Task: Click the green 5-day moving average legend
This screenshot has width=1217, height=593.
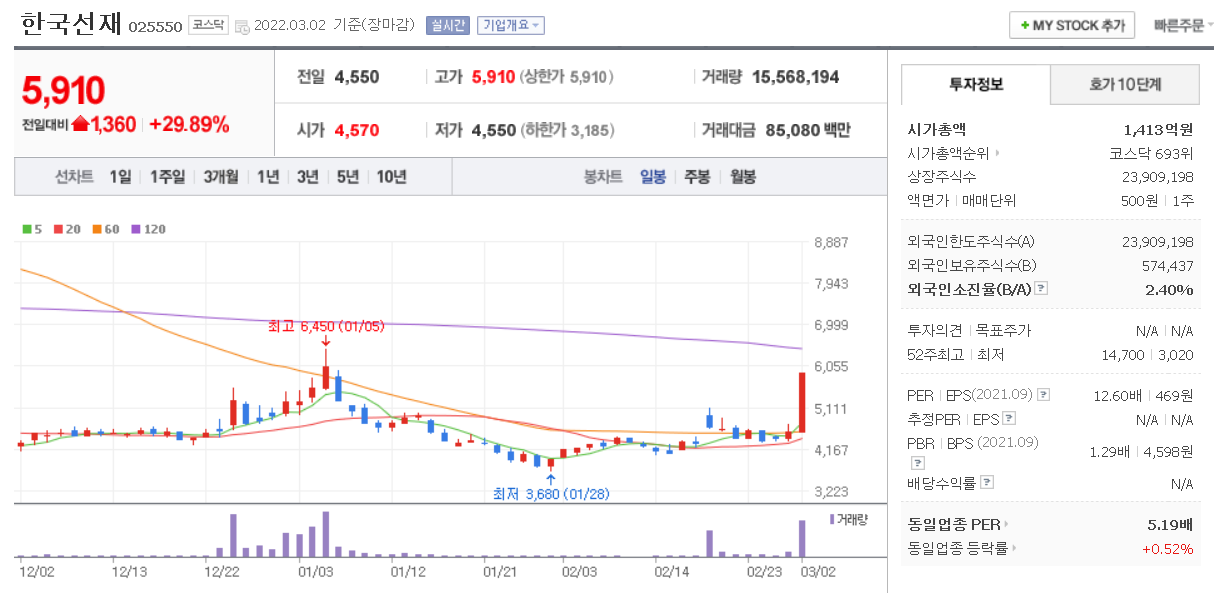Action: click(32, 229)
